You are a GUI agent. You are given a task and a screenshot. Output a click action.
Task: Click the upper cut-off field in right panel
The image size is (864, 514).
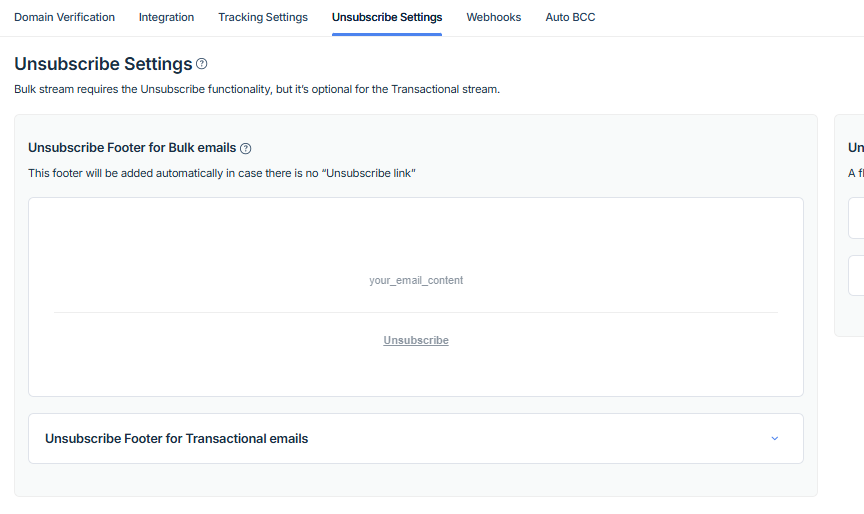(857, 218)
